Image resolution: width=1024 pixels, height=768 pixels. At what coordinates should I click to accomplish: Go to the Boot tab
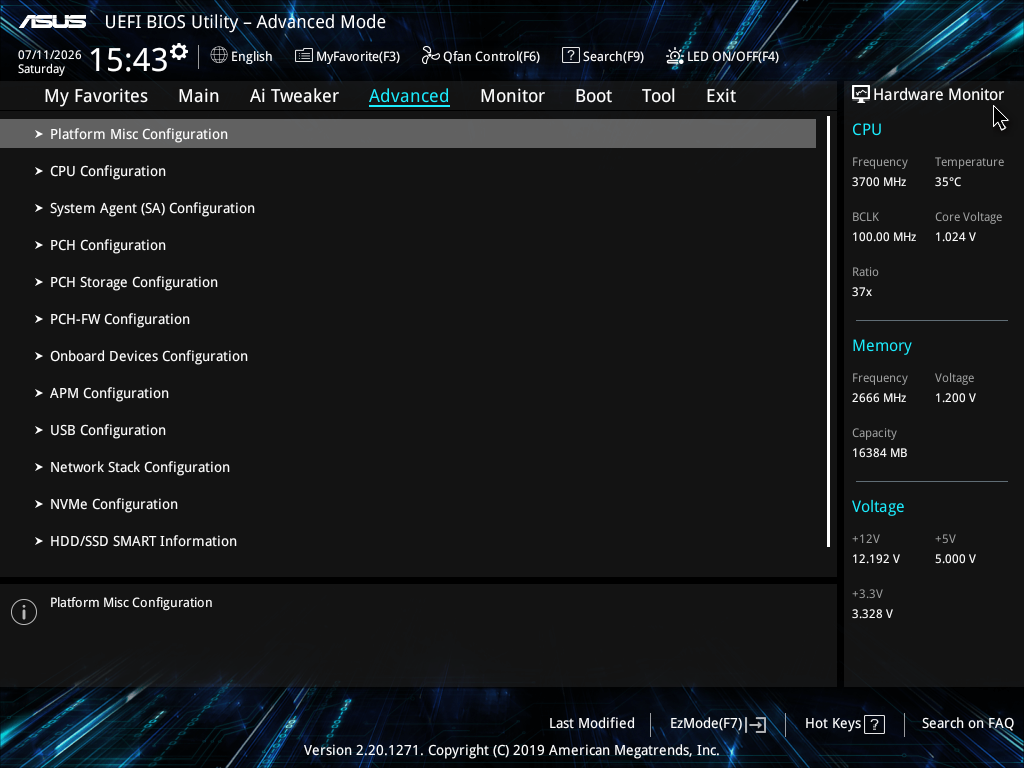pyautogui.click(x=594, y=96)
